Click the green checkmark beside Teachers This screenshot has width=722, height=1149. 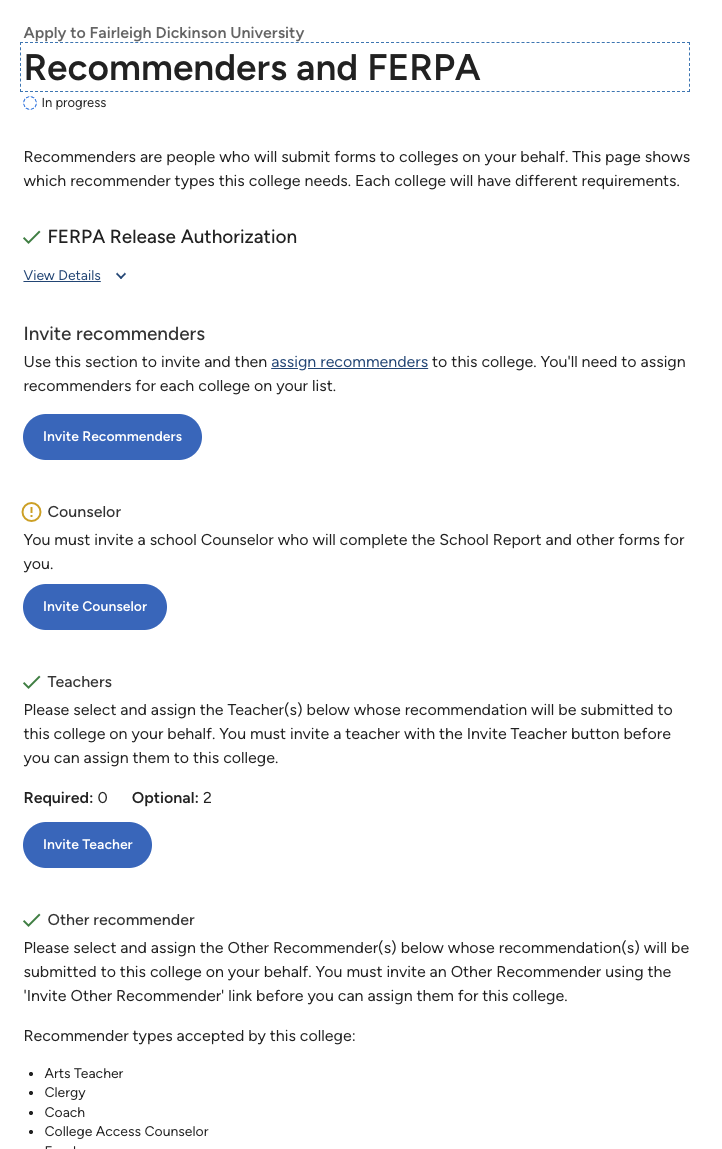tap(32, 682)
